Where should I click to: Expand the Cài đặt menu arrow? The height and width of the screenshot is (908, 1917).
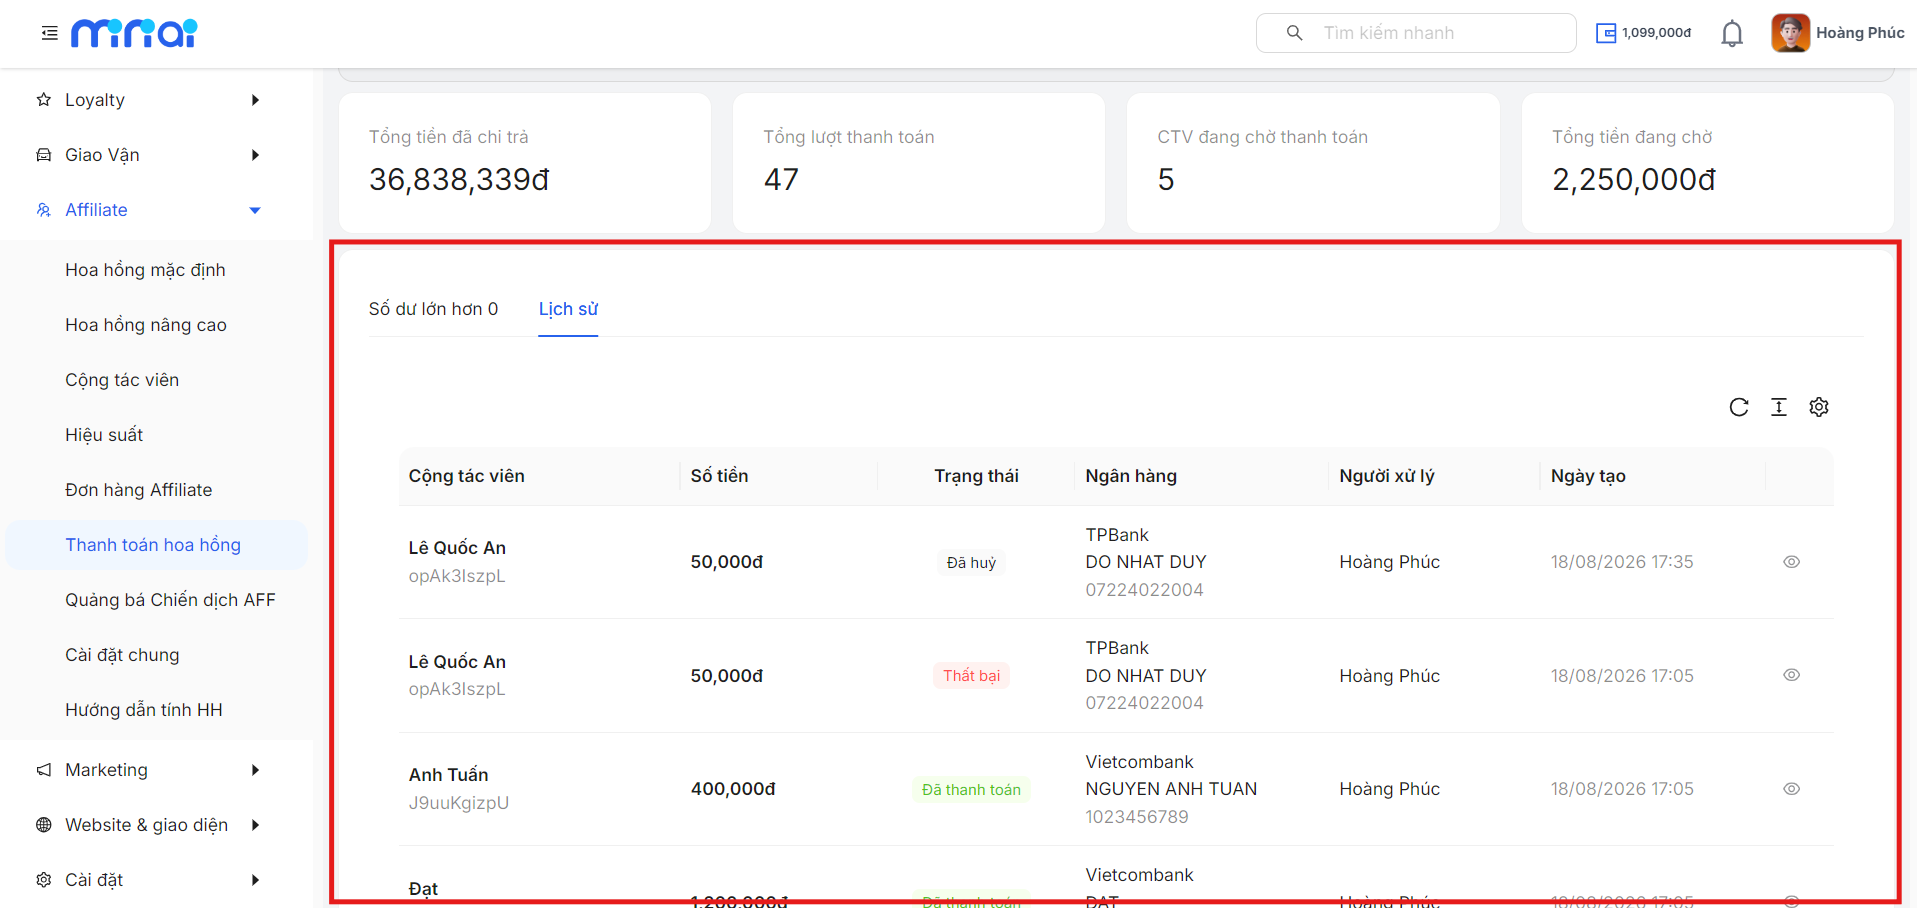tap(255, 880)
